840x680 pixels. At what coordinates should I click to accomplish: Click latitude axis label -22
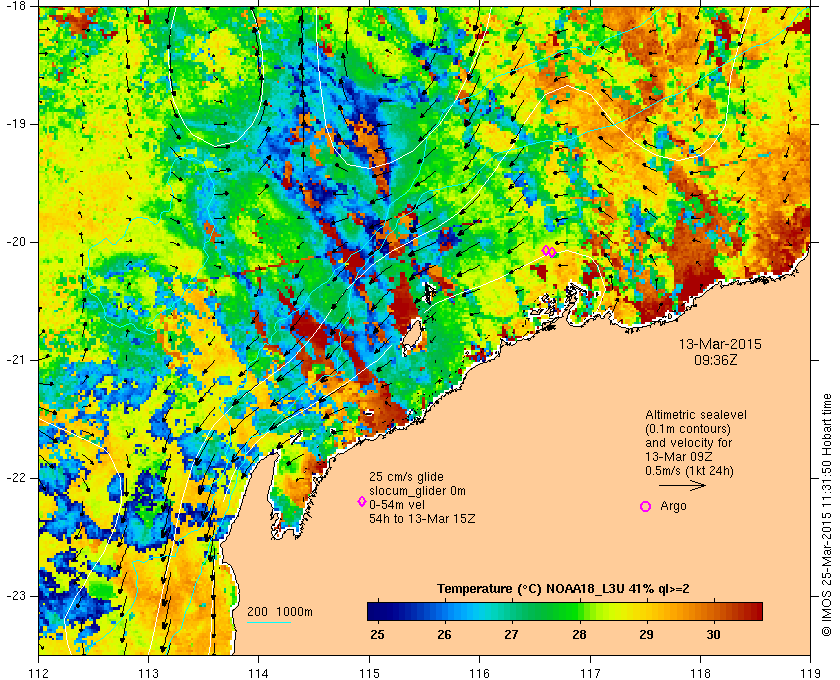[15, 478]
